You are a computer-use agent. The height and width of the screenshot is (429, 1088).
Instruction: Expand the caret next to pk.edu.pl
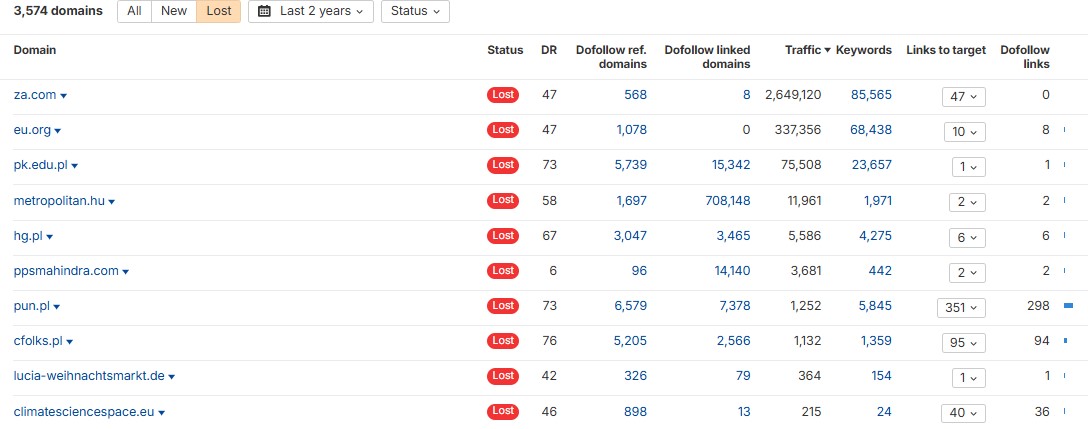75,167
